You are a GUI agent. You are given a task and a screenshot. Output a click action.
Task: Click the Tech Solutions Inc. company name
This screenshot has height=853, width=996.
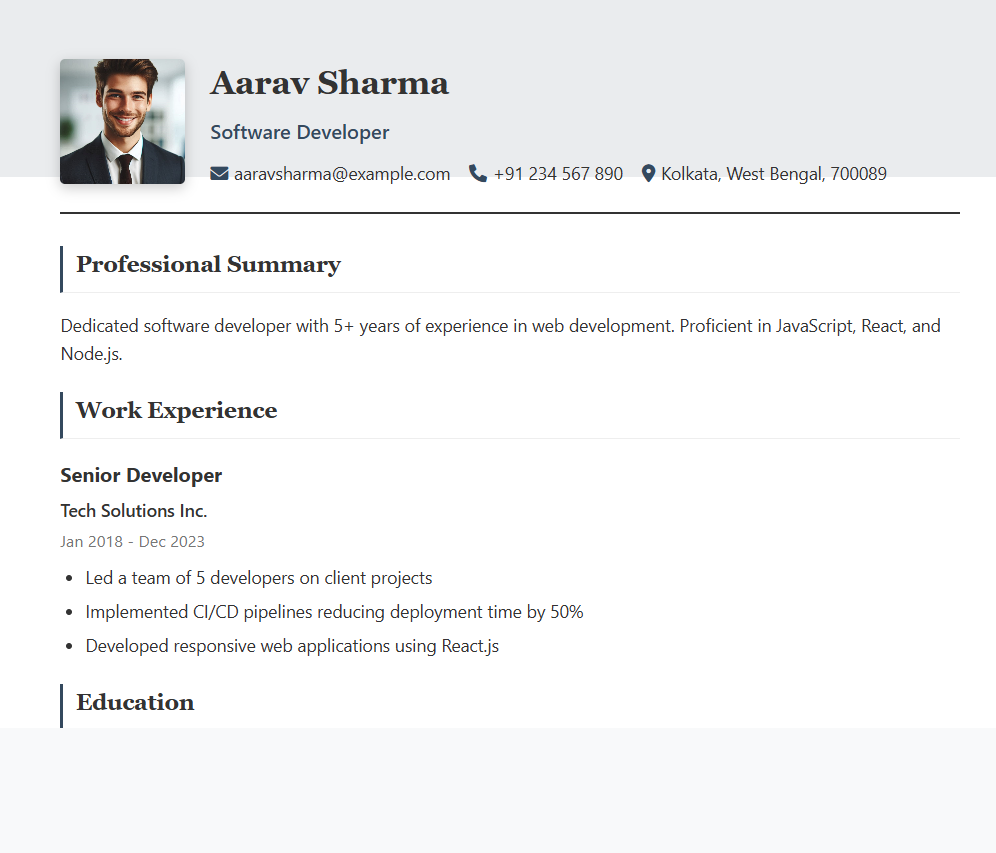[x=133, y=511]
